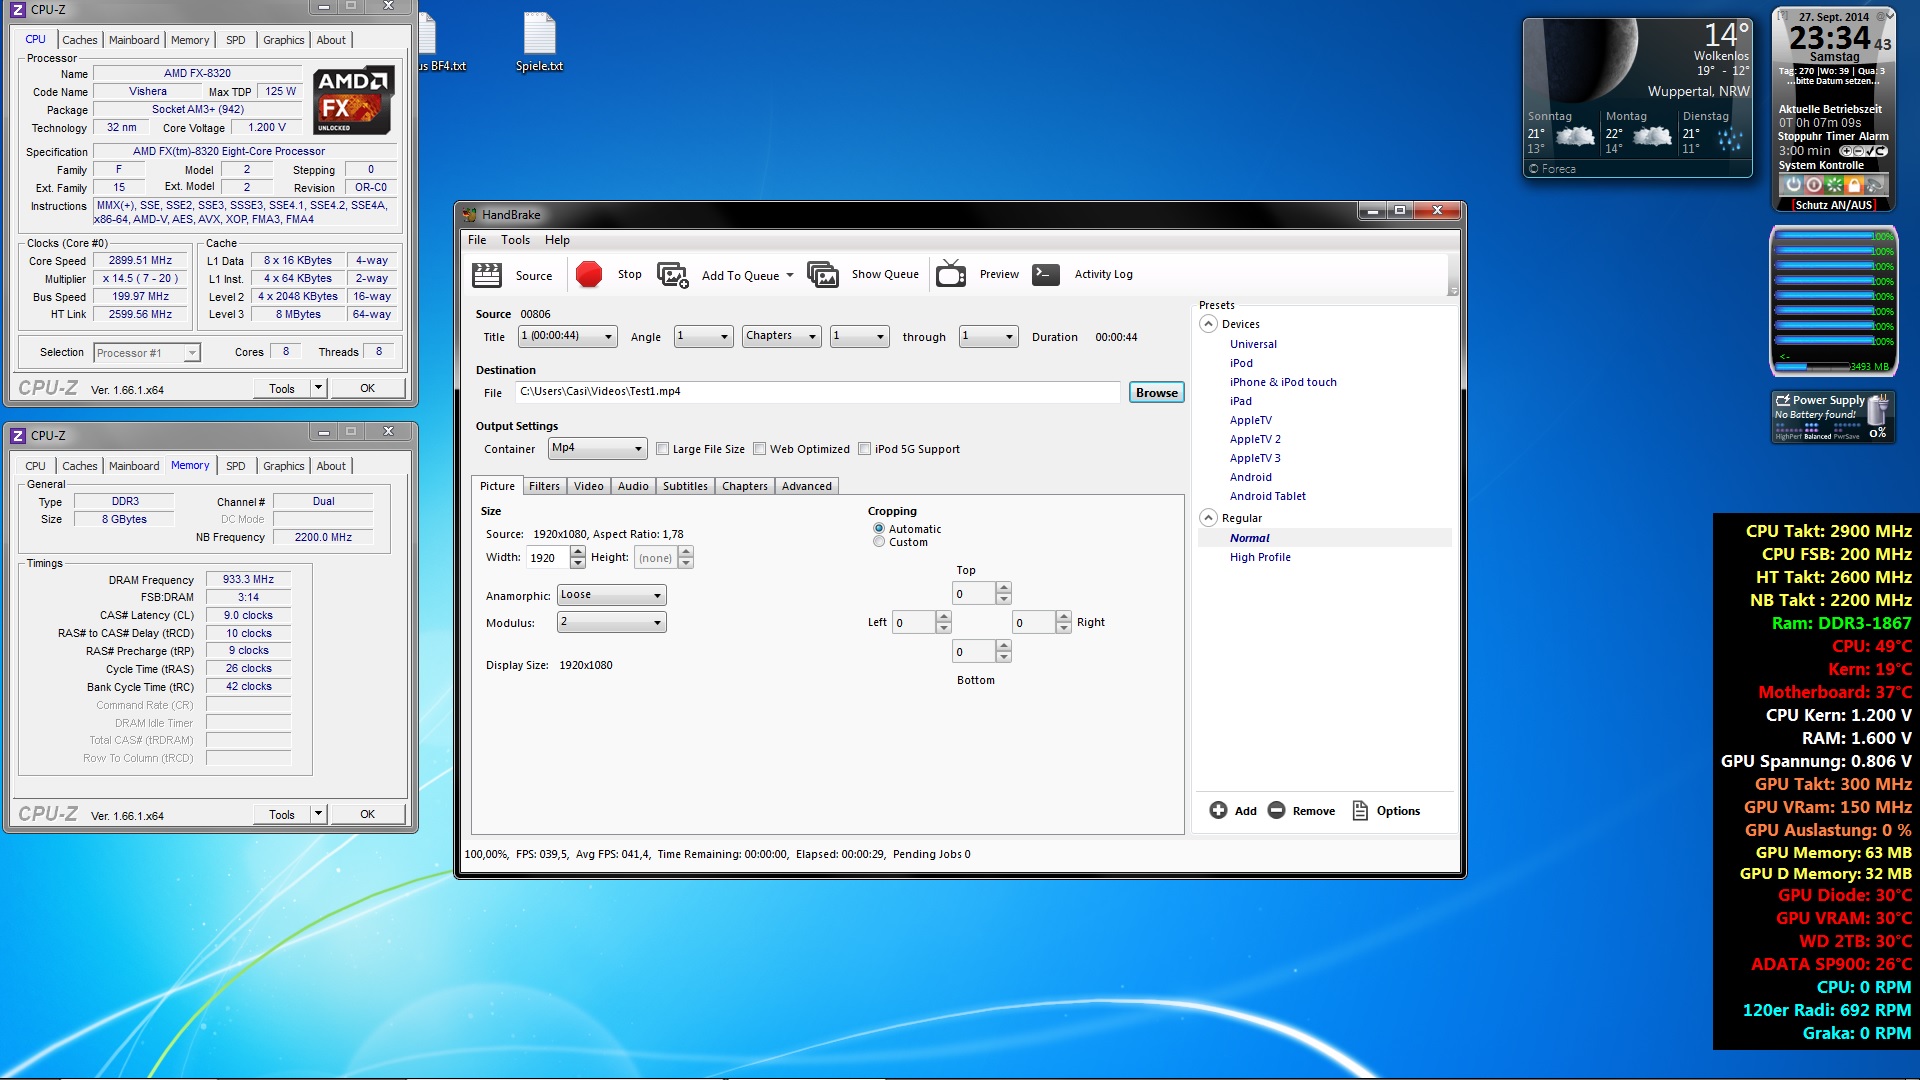The width and height of the screenshot is (1920, 1080).
Task: Click the destination File path field
Action: click(x=817, y=392)
